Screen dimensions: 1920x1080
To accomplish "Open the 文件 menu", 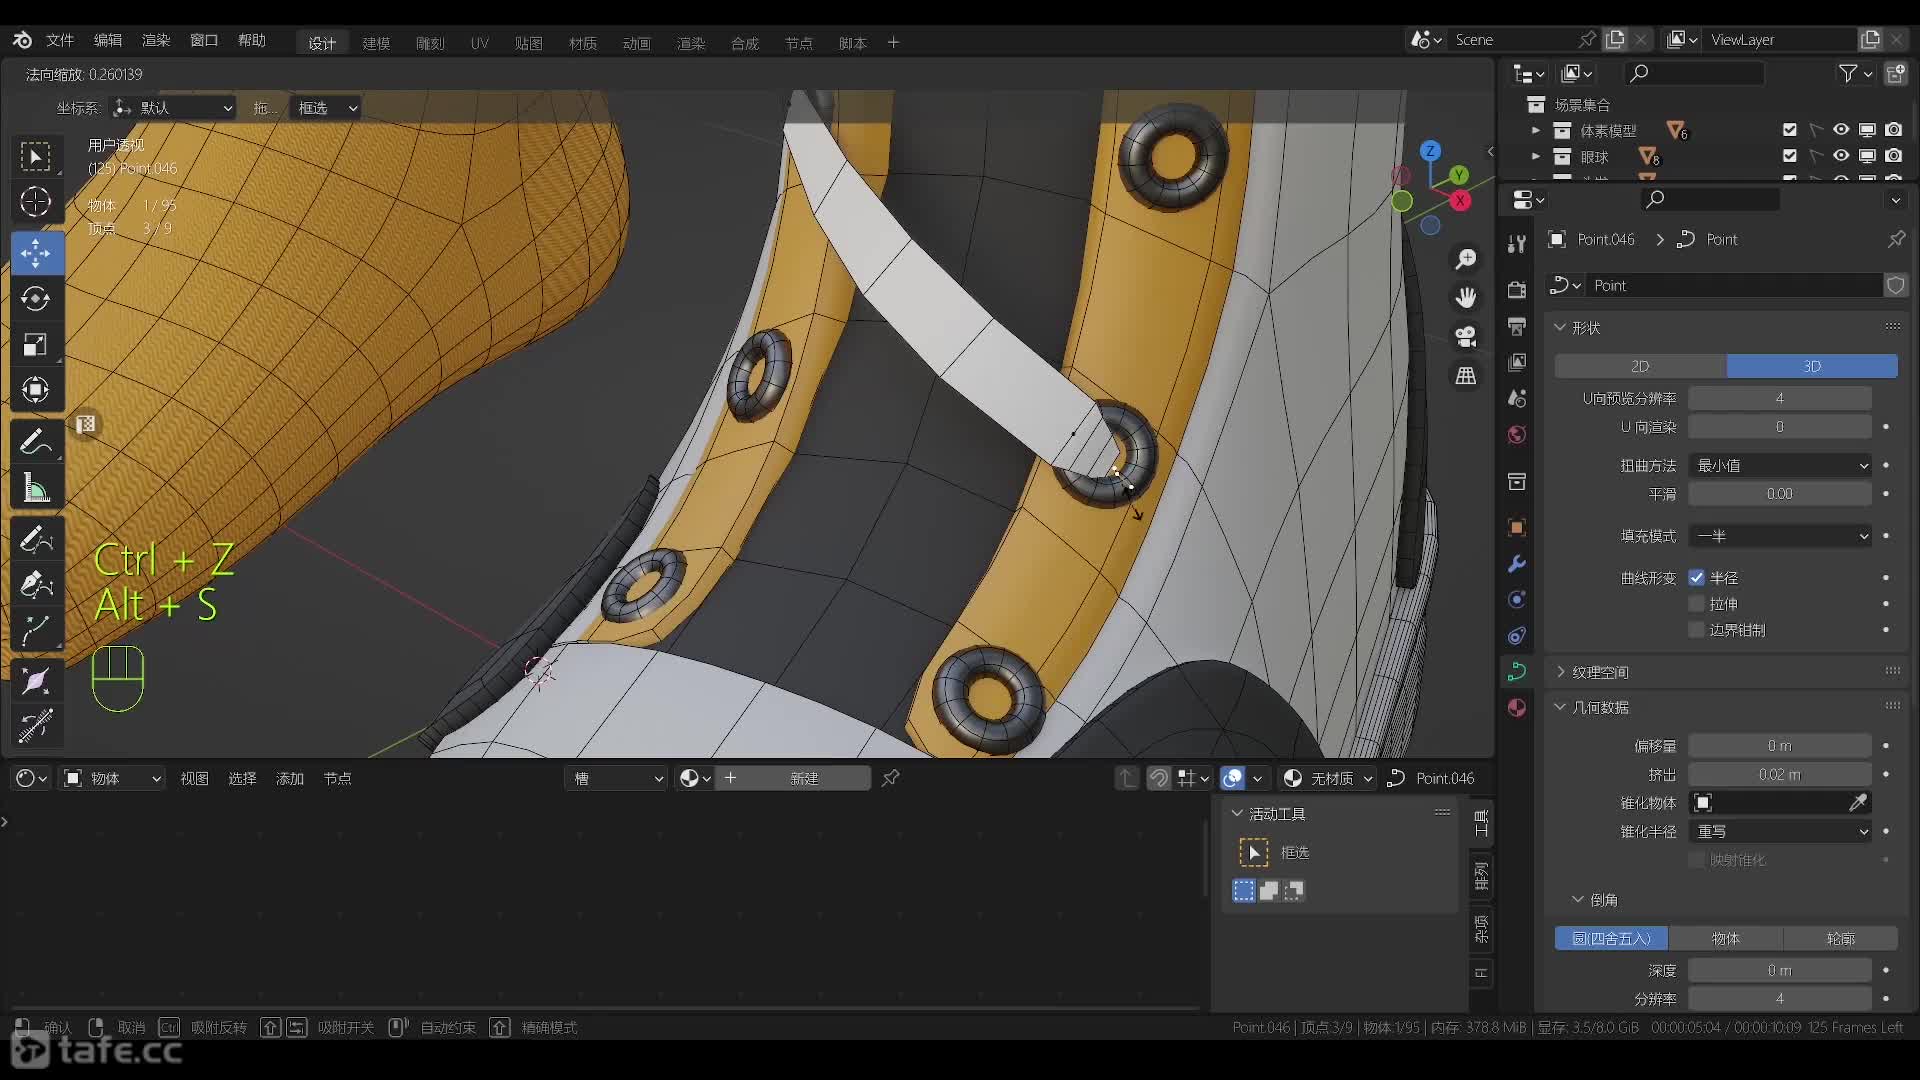I will (x=60, y=40).
